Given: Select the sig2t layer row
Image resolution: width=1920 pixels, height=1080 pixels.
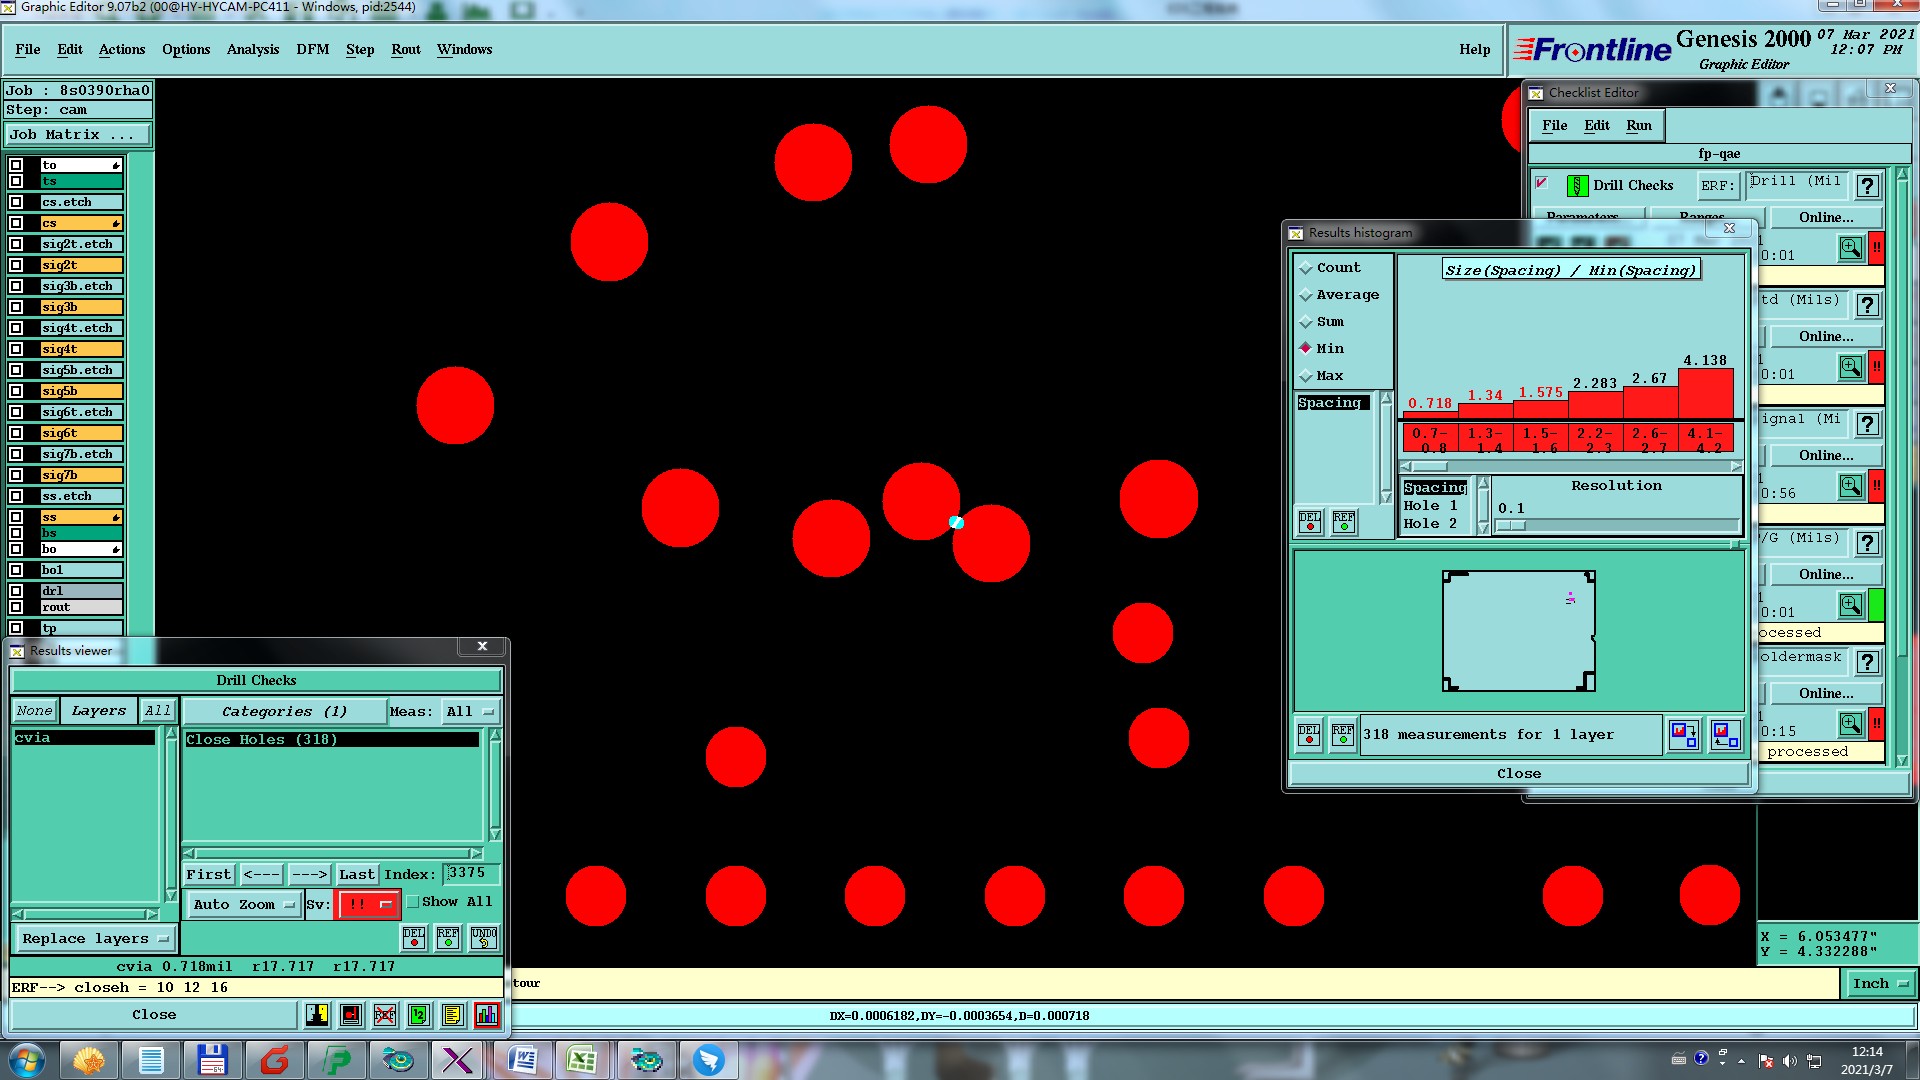Looking at the screenshot, I should click(80, 265).
